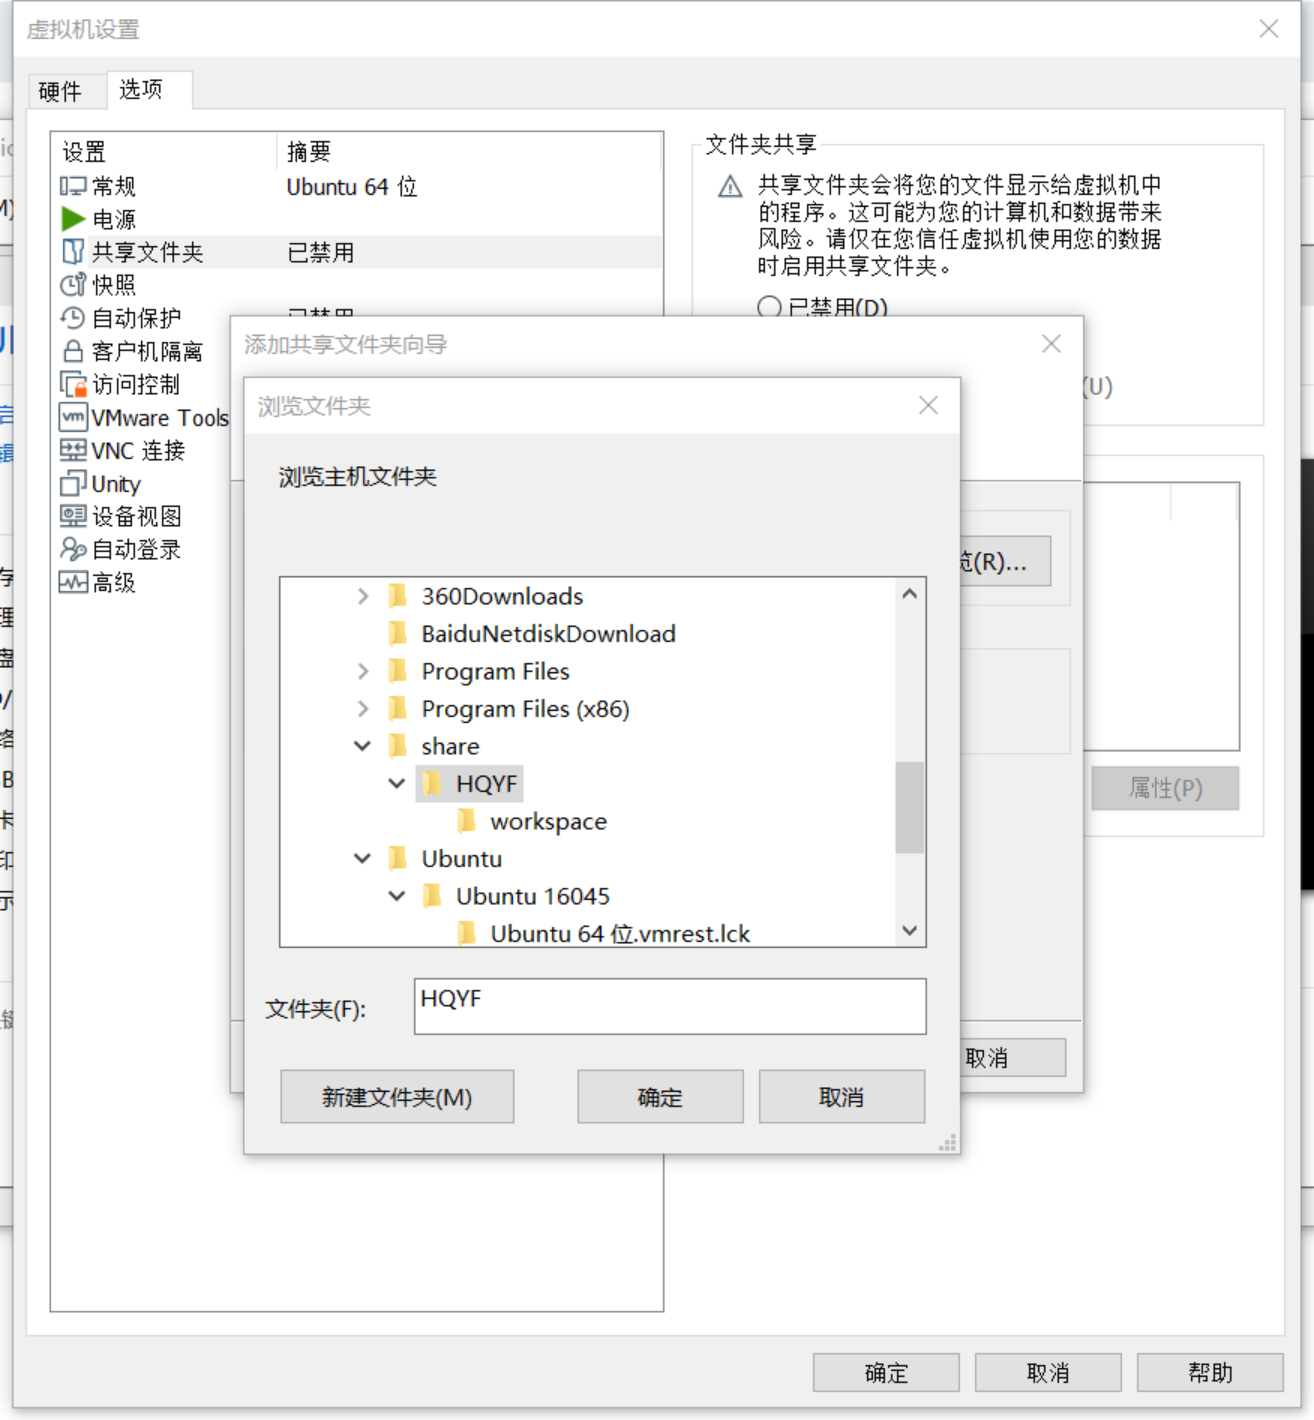Click the 摘要 column header
Viewport: 1314px width, 1420px height.
pos(309,152)
